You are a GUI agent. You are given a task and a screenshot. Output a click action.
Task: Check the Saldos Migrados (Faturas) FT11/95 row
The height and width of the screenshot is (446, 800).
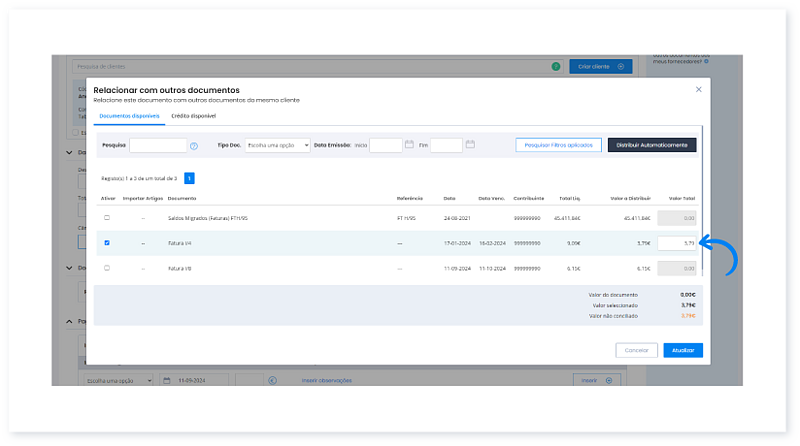coord(107,217)
